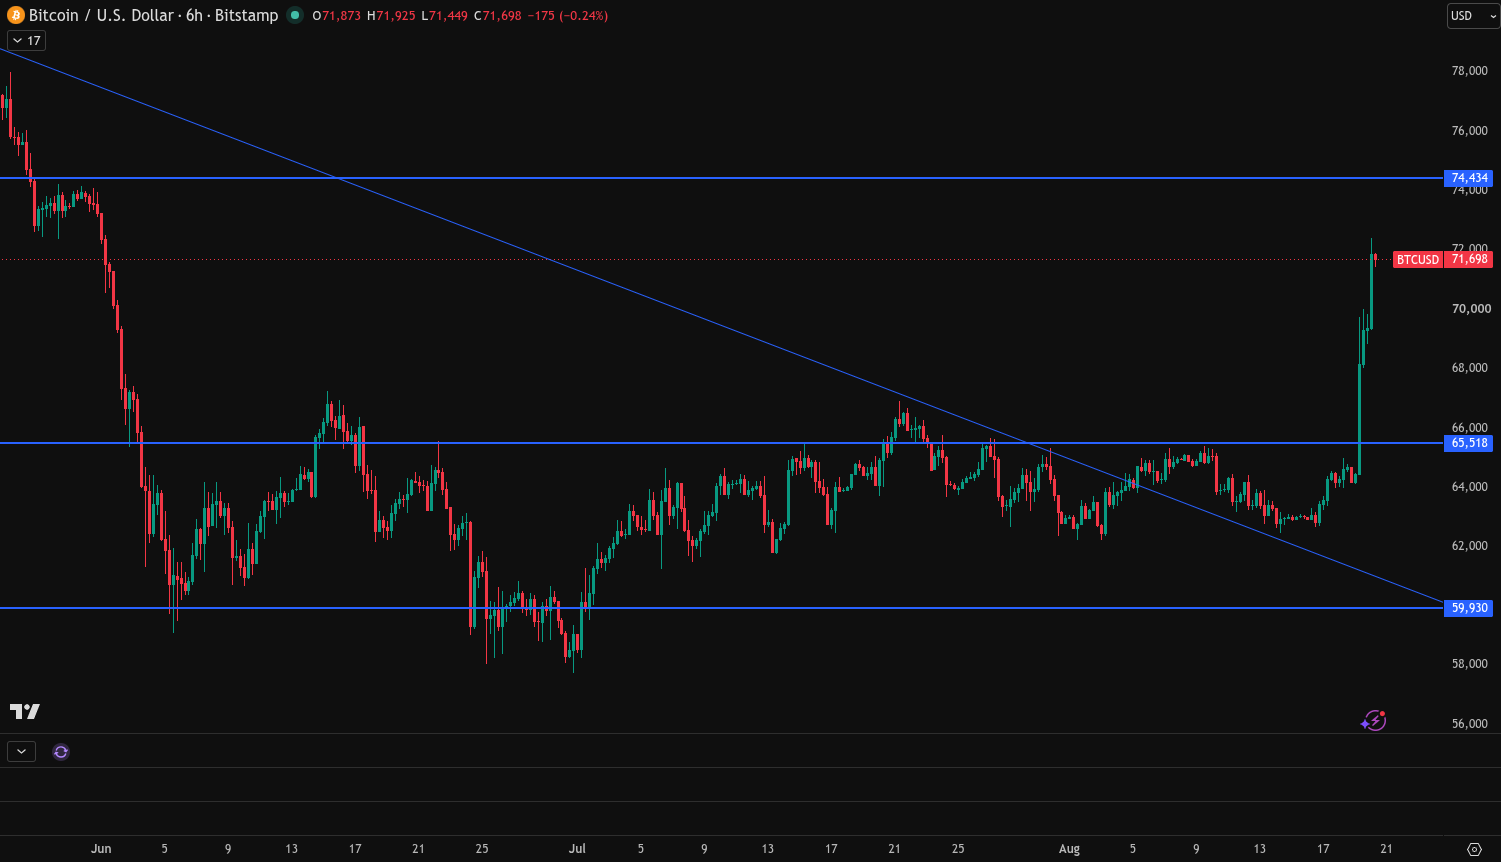Click the purple refresh circular-arrows icon
The height and width of the screenshot is (862, 1501).
pos(61,752)
